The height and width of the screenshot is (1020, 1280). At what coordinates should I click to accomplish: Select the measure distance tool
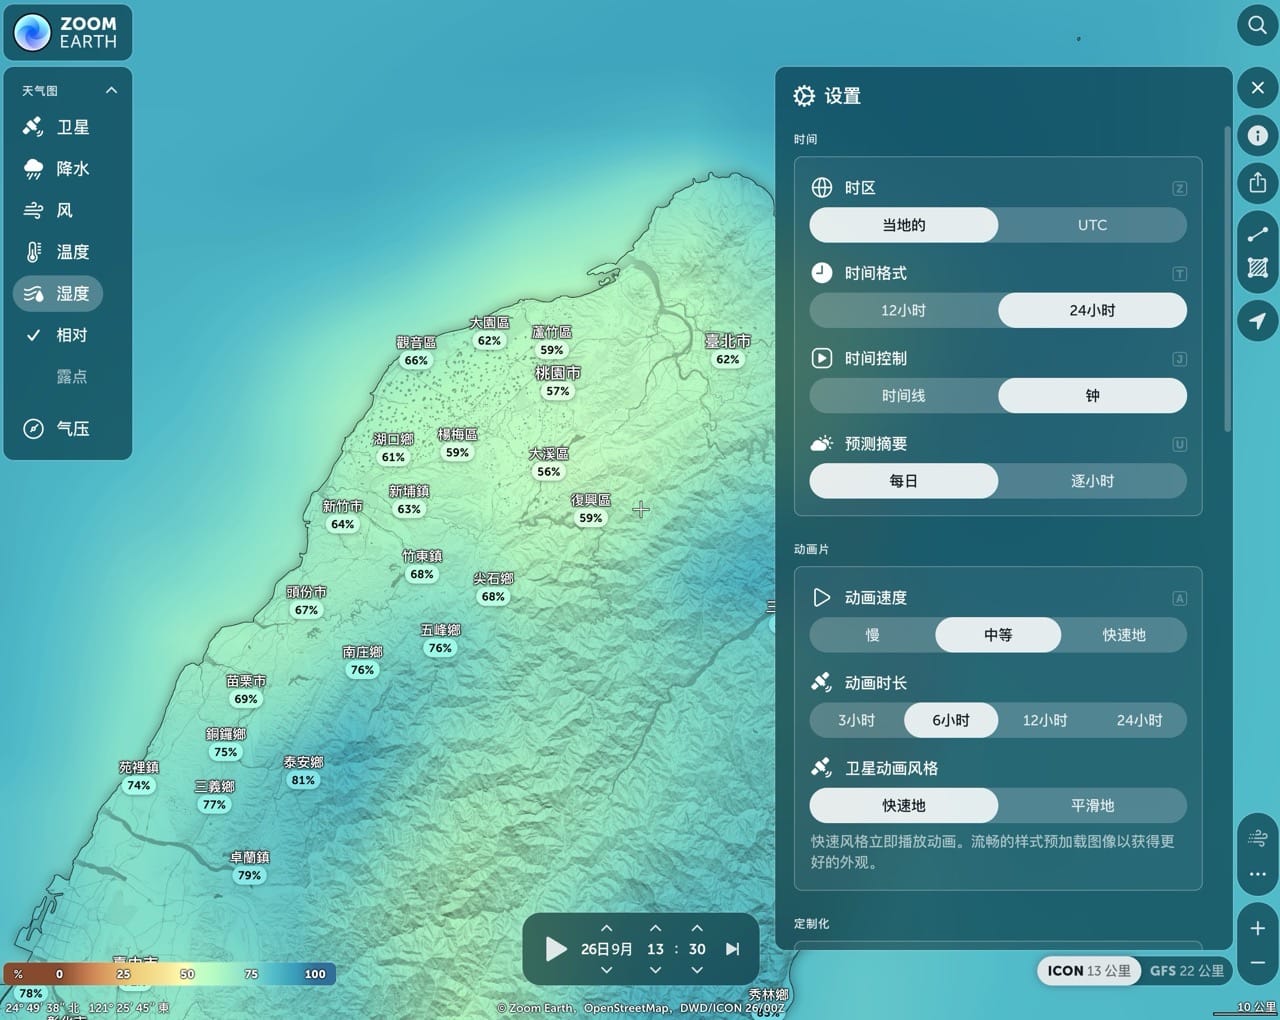point(1257,234)
